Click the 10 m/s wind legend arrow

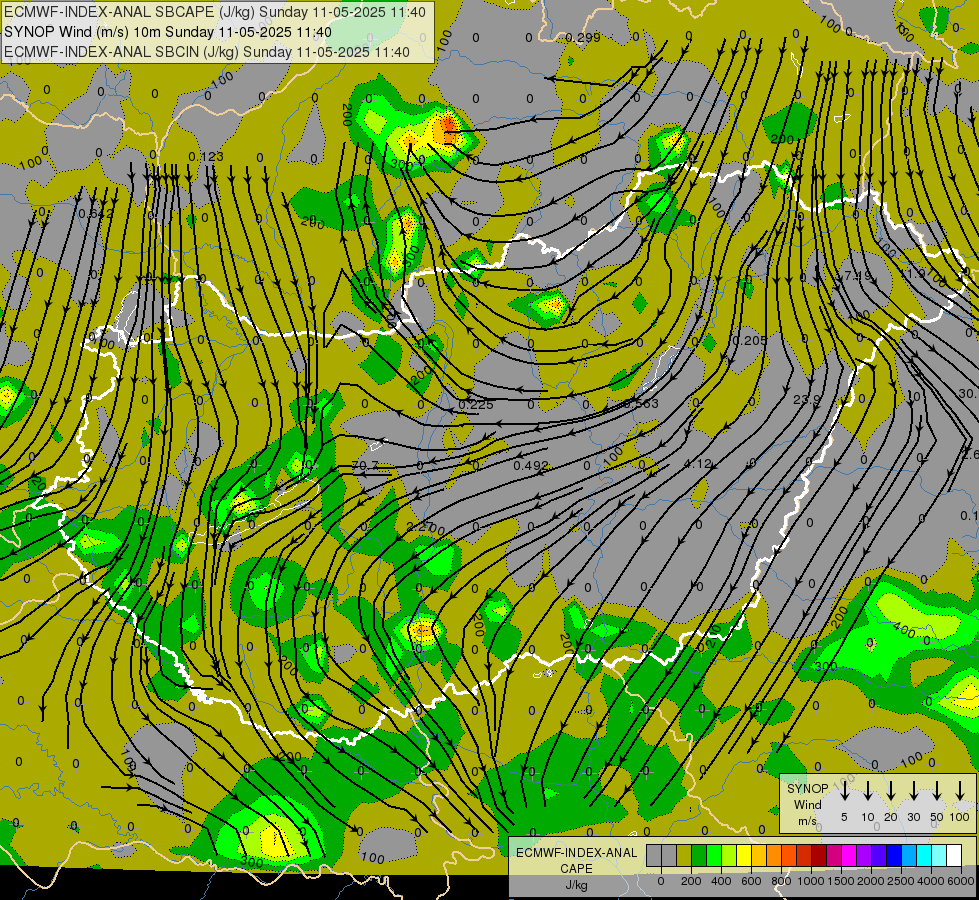867,790
